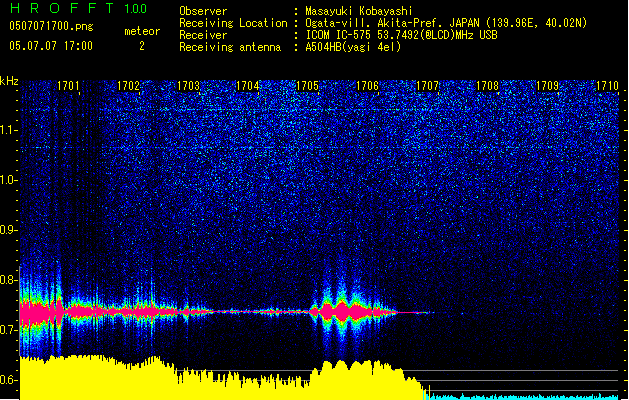The height and width of the screenshot is (400, 629).
Task: Click the 1.0 kHz axis label
Action: (x=9, y=180)
